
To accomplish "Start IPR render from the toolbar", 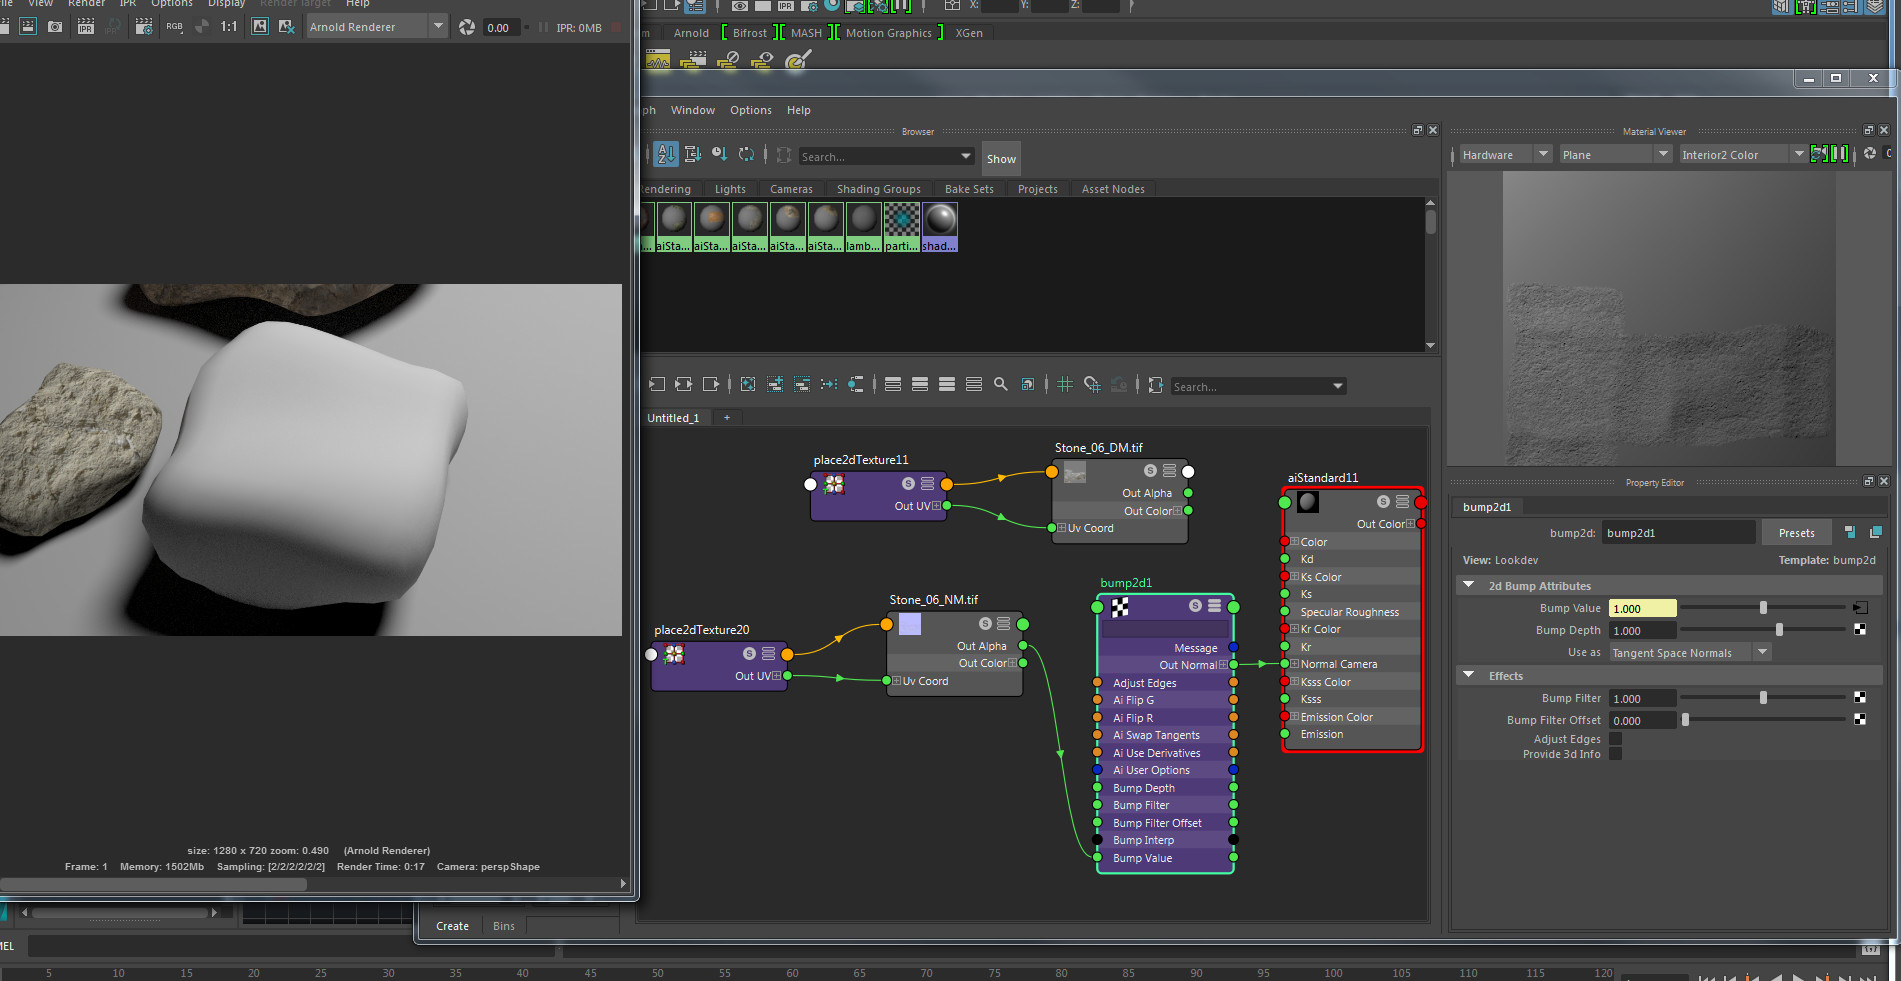I will (86, 27).
